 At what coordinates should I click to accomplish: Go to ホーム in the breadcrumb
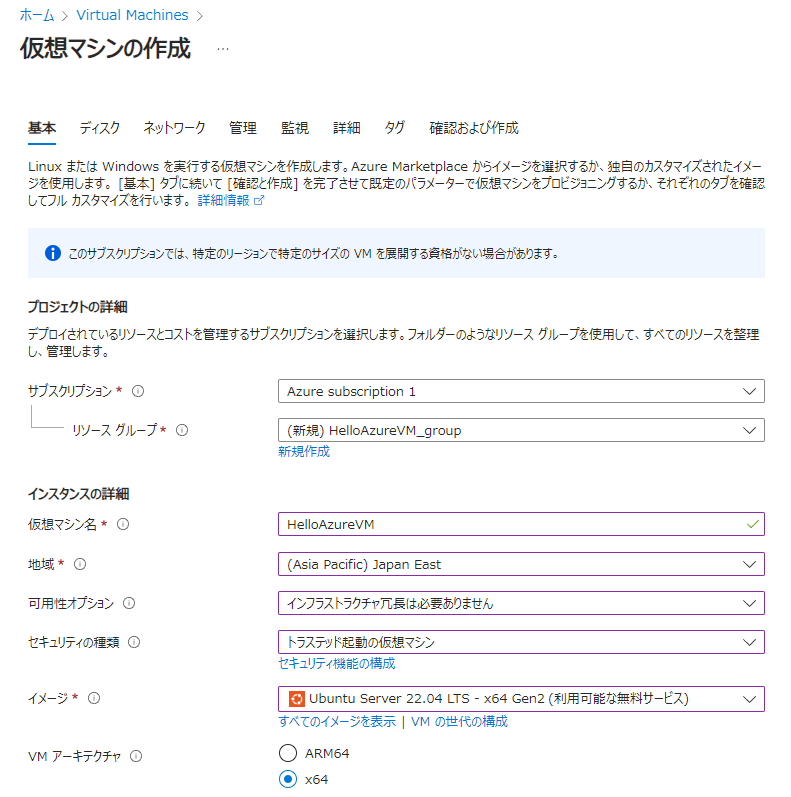(x=37, y=15)
